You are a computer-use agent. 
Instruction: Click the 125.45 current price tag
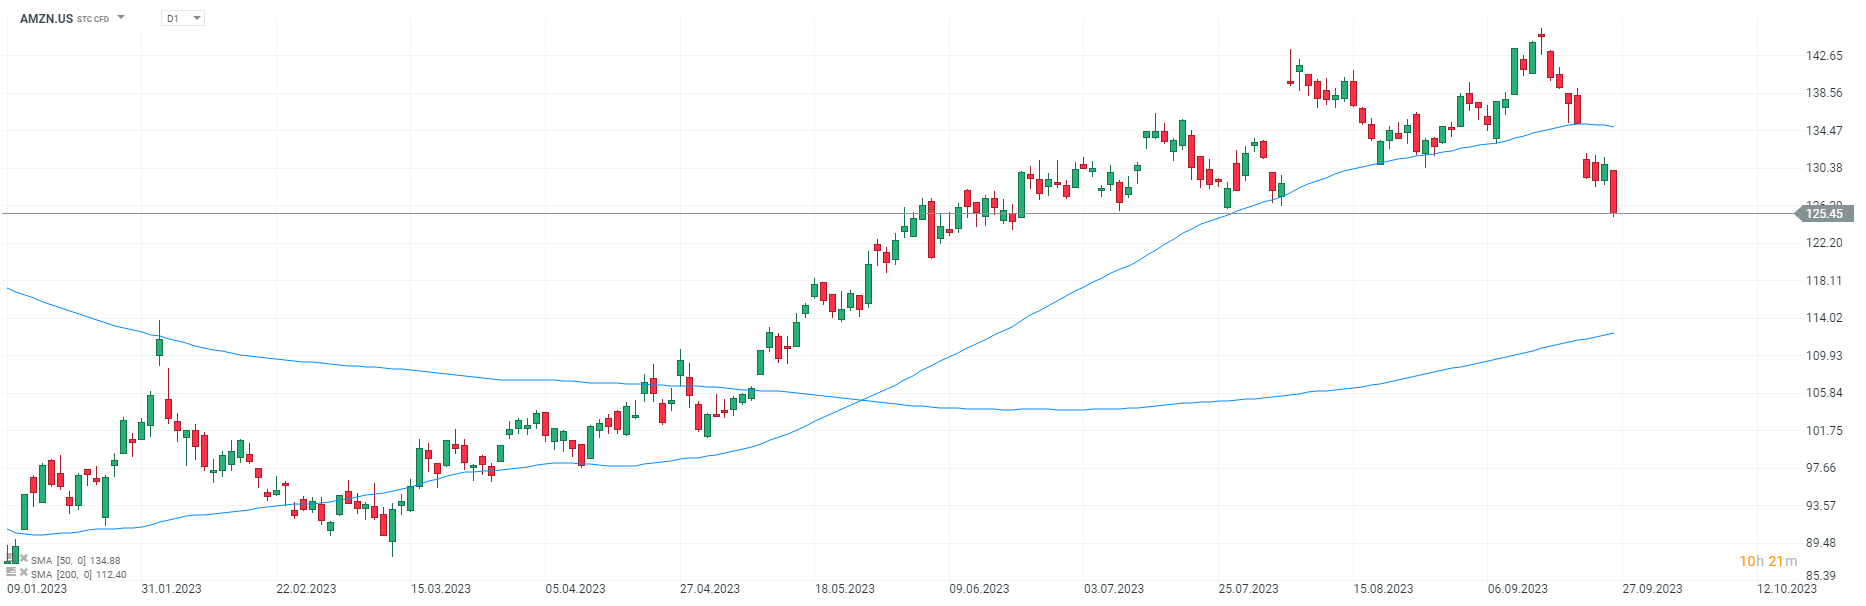click(x=1824, y=213)
